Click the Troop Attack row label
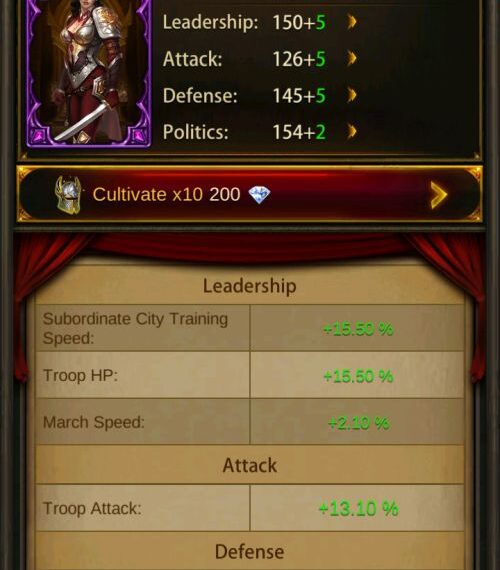Image resolution: width=500 pixels, height=570 pixels. (92, 508)
